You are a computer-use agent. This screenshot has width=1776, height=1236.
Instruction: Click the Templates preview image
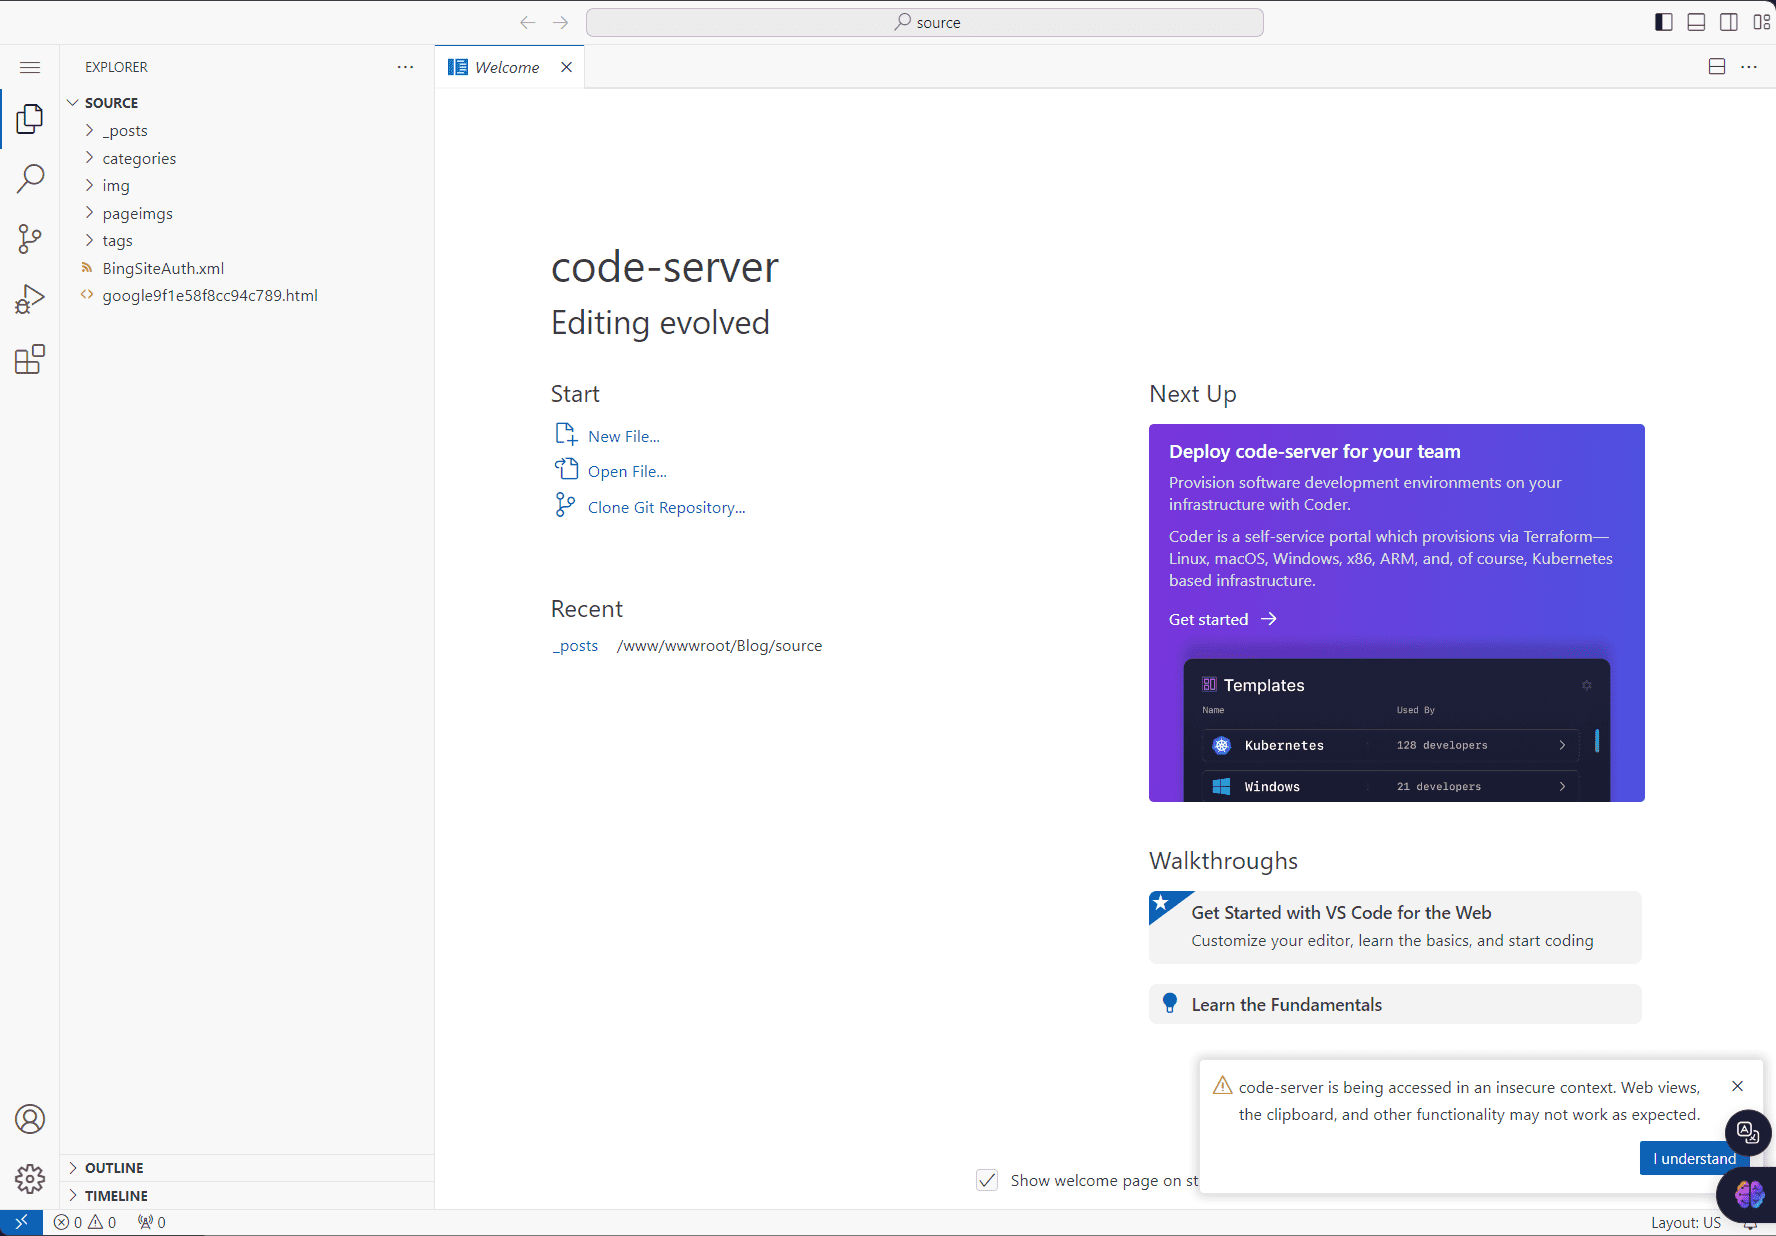pyautogui.click(x=1397, y=729)
